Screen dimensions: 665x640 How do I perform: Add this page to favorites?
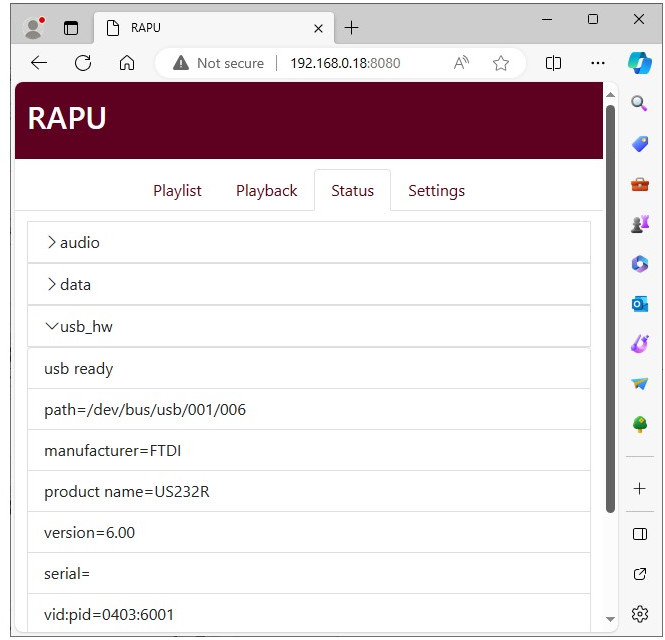(x=501, y=63)
